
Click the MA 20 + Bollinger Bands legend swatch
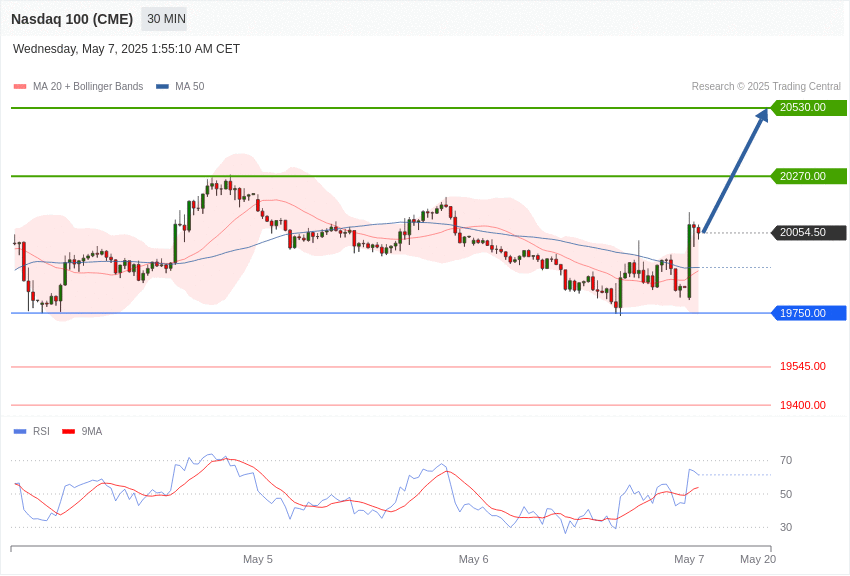pyautogui.click(x=20, y=87)
